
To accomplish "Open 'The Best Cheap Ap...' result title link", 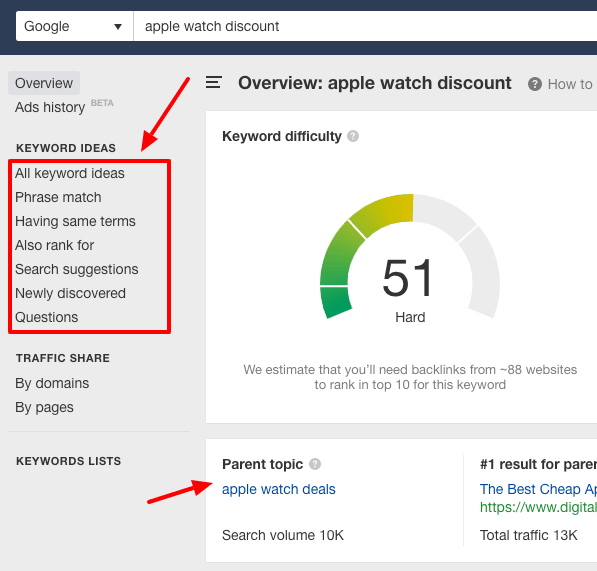I will click(x=538, y=489).
